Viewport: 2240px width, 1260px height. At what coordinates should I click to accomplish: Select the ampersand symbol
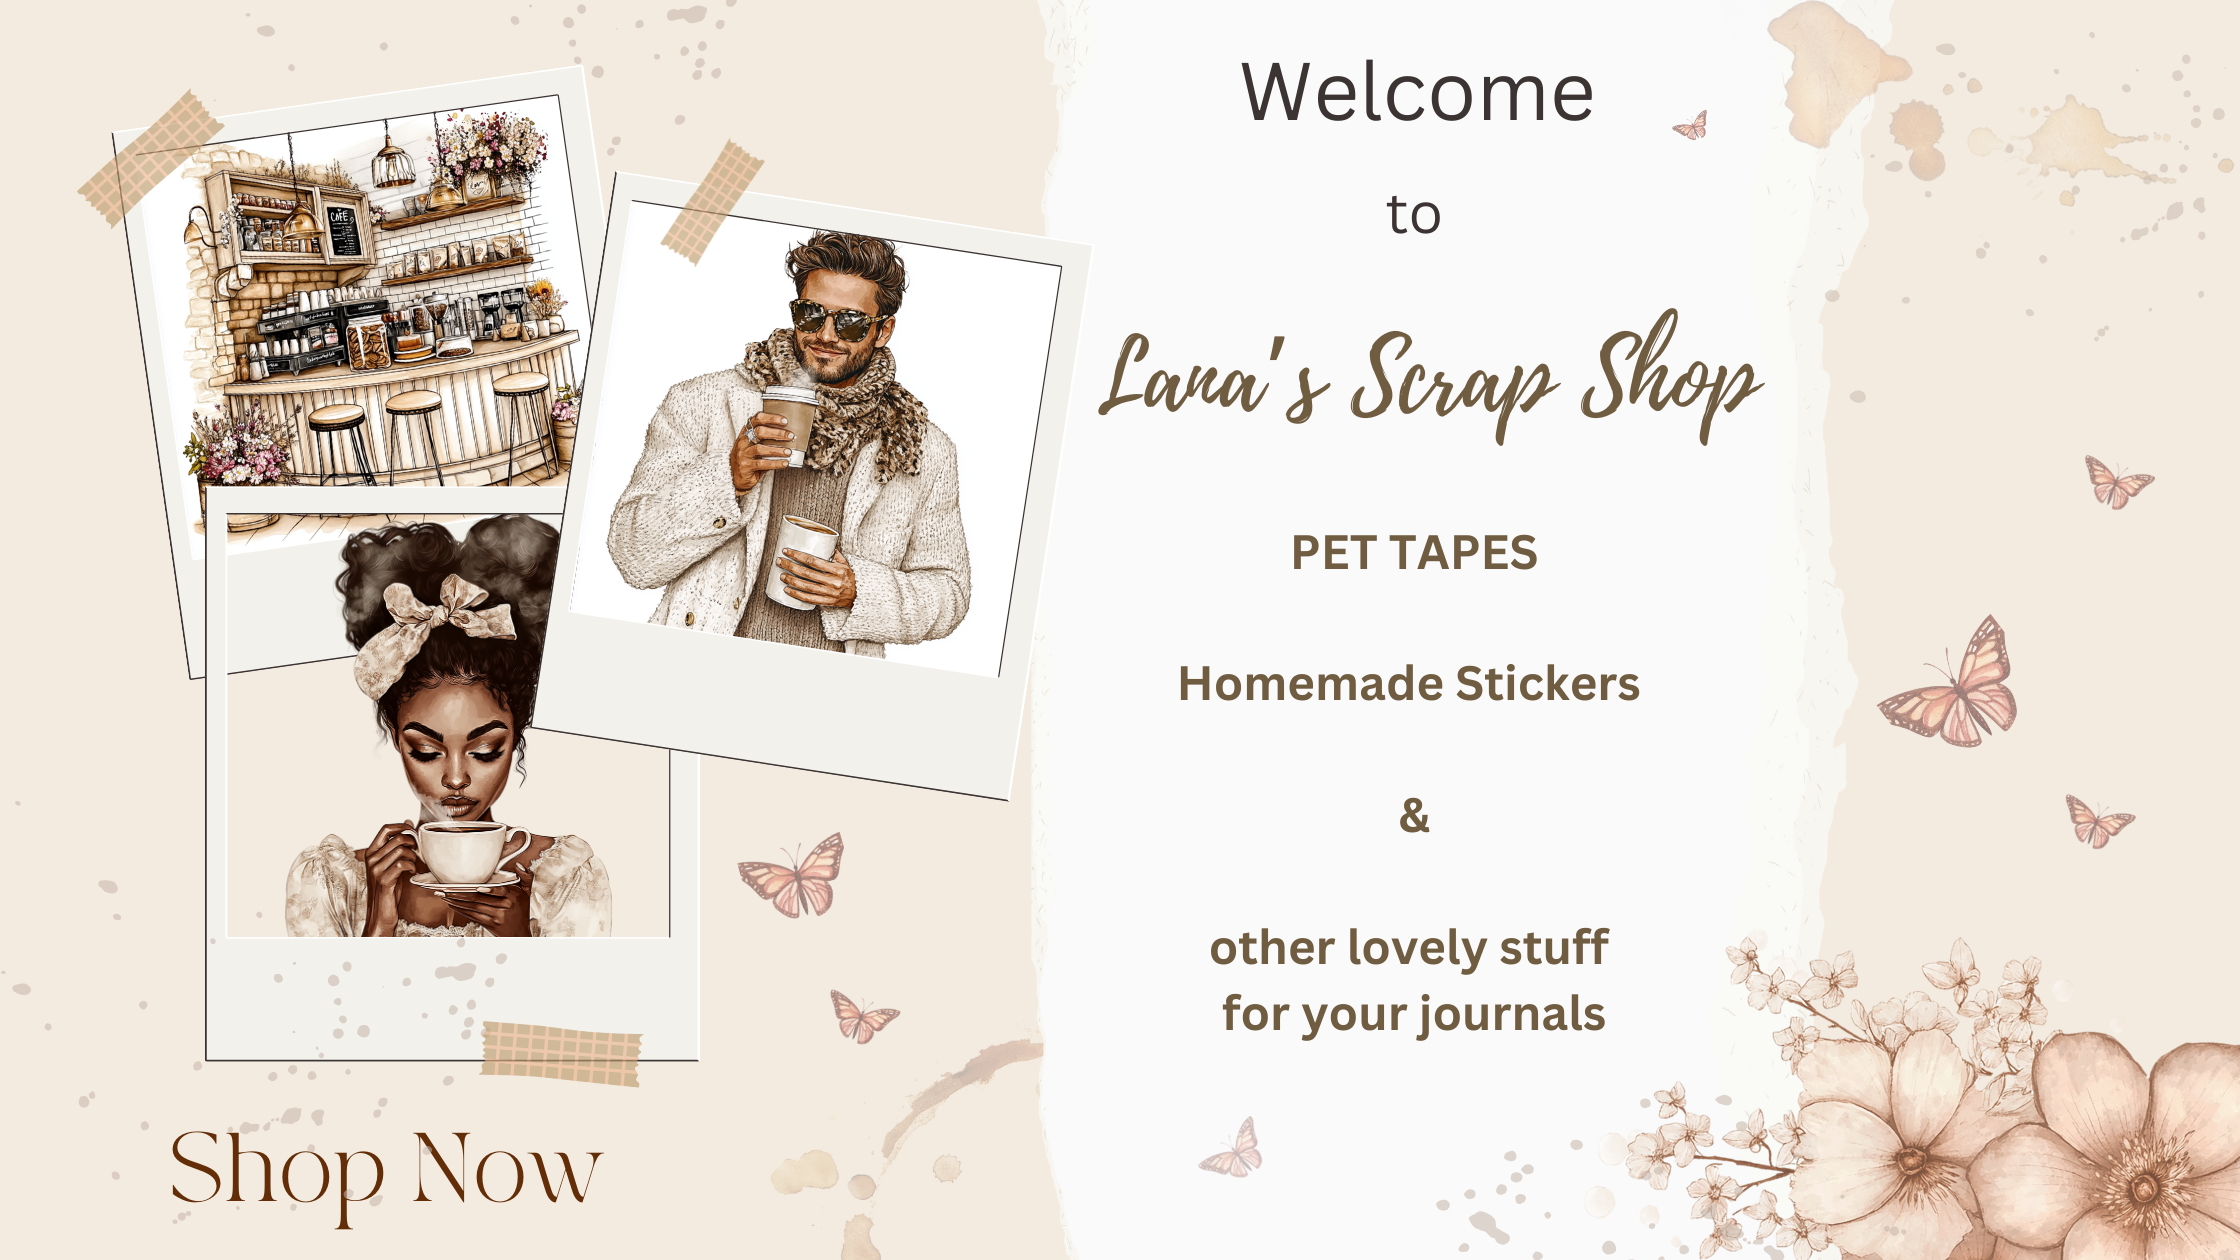[1414, 815]
